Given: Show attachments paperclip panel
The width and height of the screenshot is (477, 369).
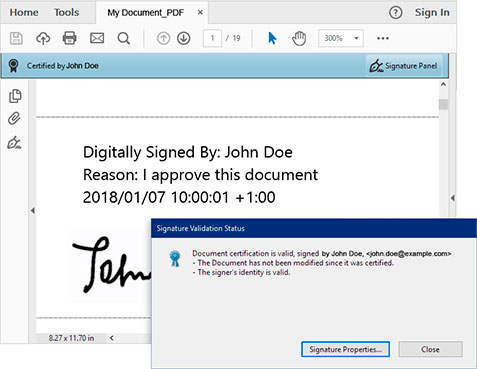Looking at the screenshot, I should pos(14,118).
